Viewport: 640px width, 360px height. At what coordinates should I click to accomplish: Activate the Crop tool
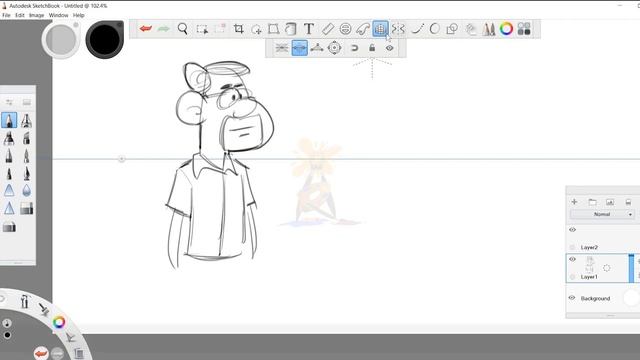point(238,29)
